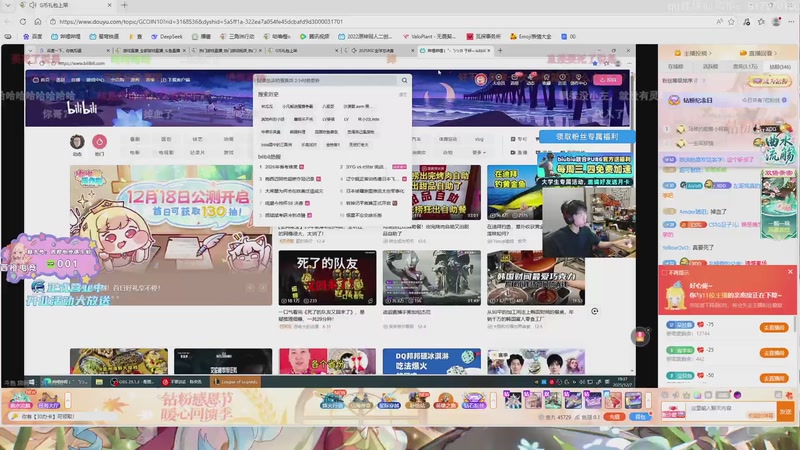Open the Bilibili 热门 pink icon

[x=99, y=141]
